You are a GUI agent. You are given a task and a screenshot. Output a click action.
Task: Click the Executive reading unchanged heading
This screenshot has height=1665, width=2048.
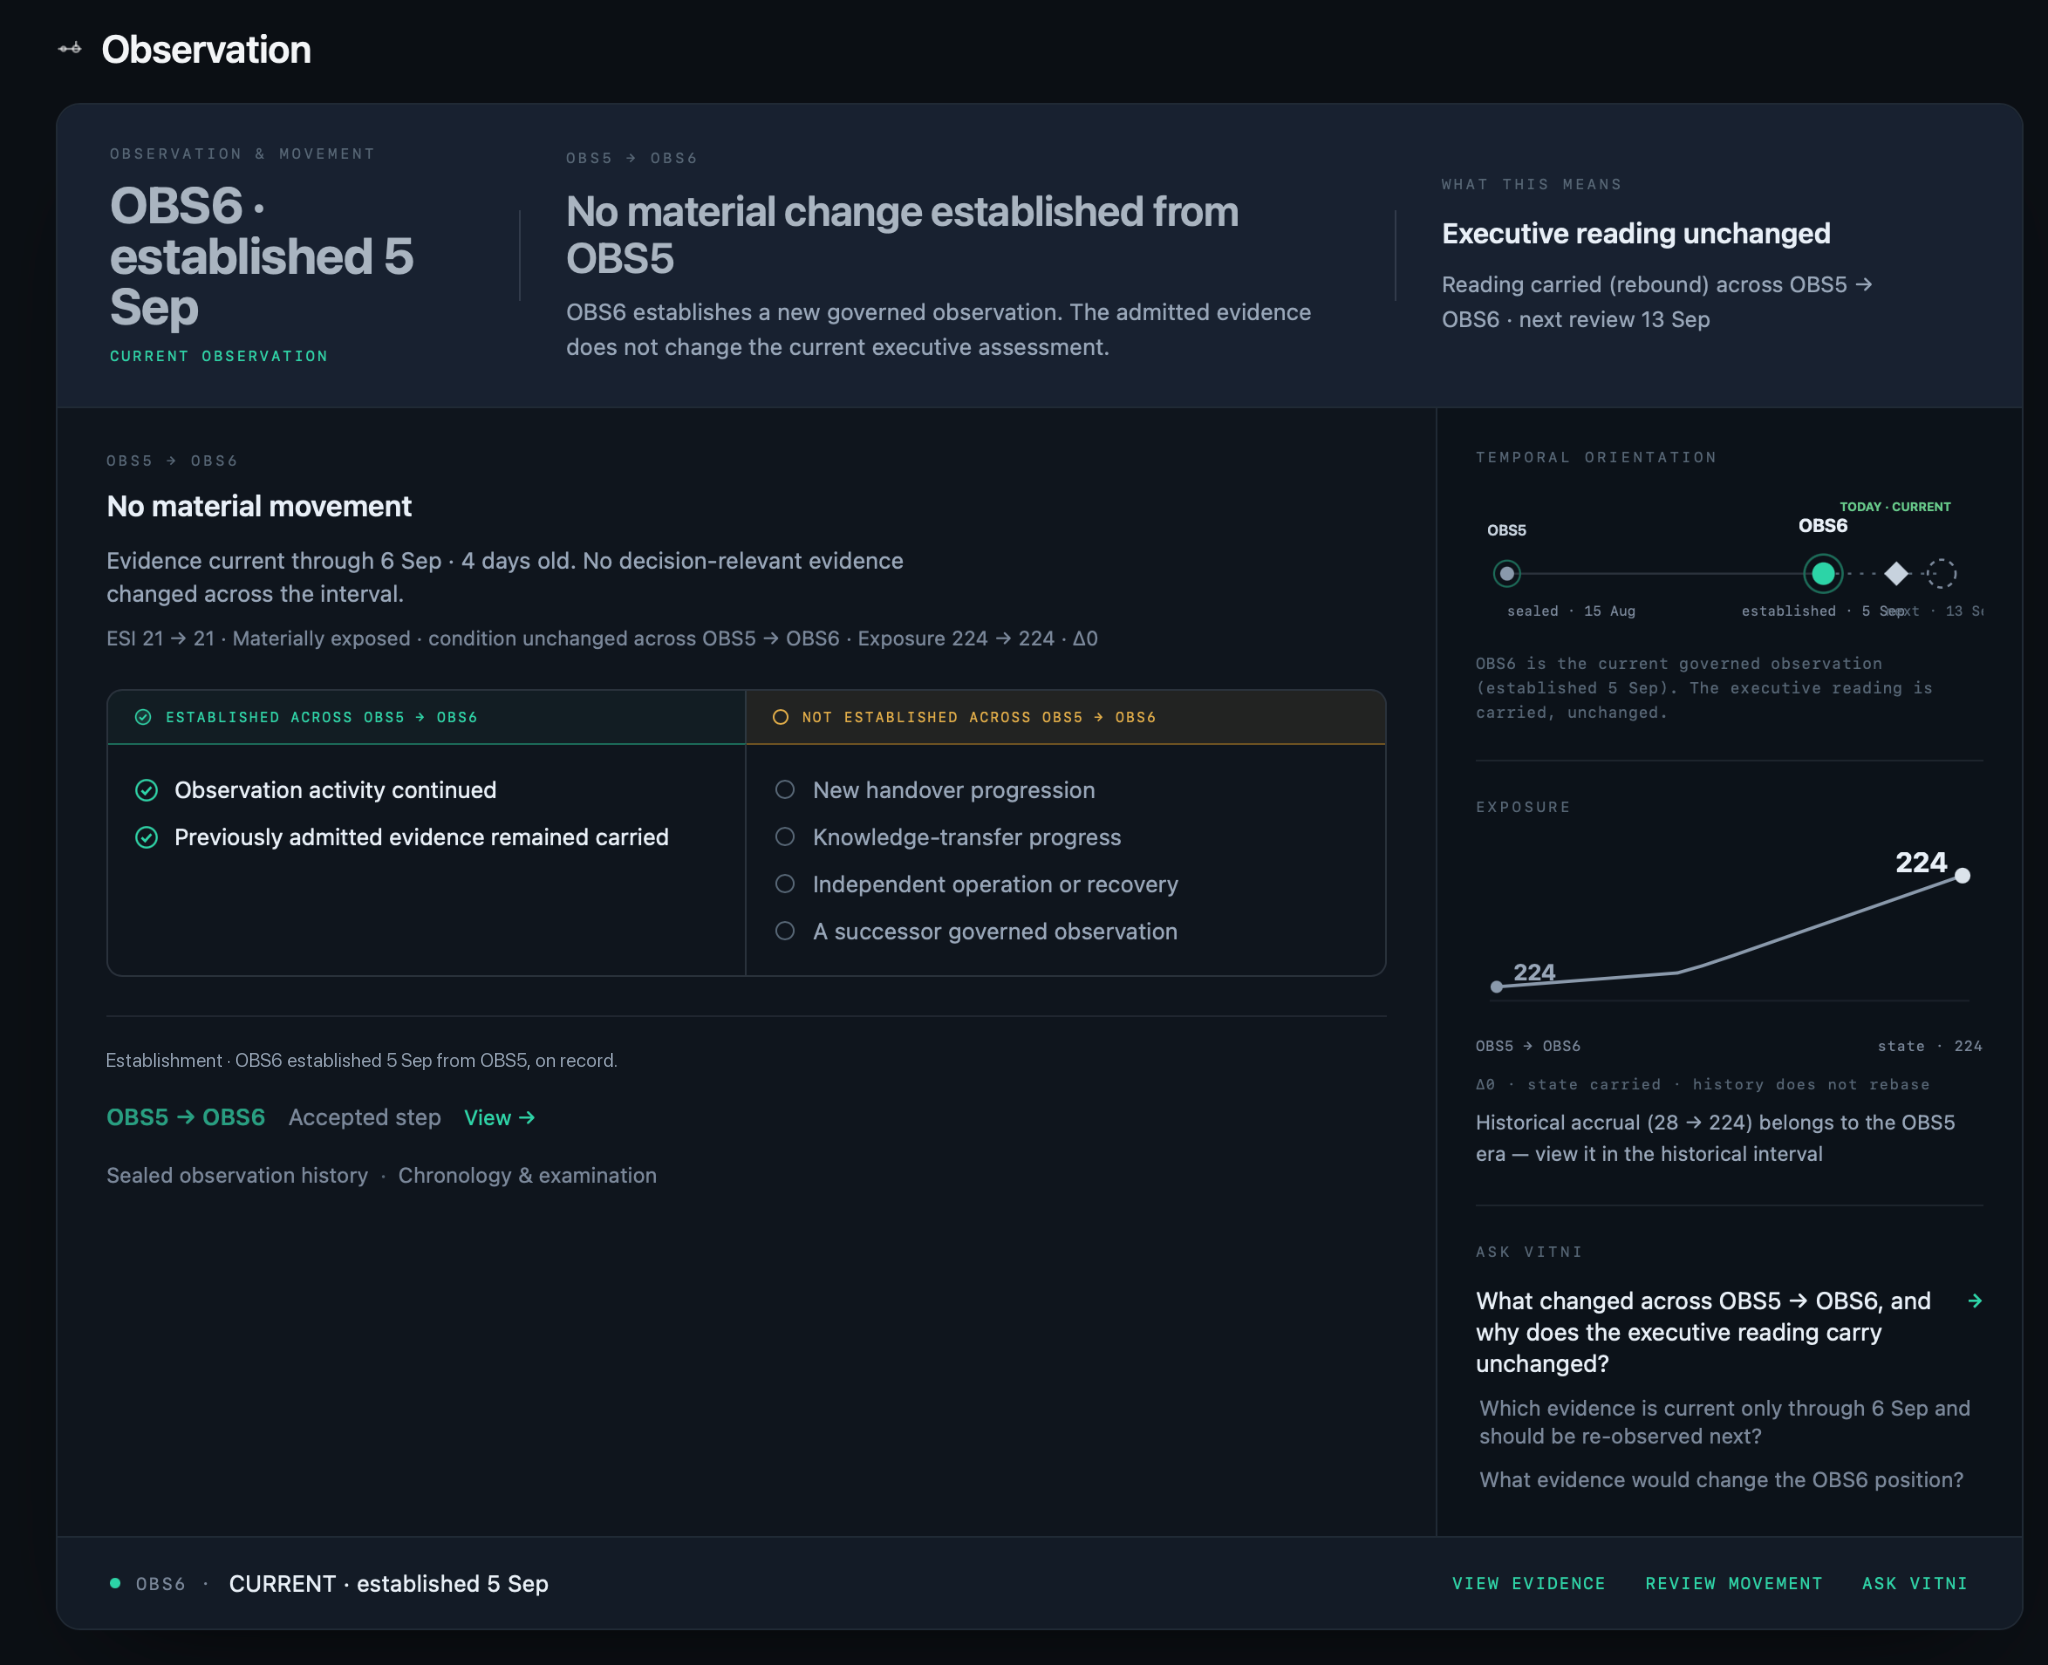pyautogui.click(x=1636, y=234)
